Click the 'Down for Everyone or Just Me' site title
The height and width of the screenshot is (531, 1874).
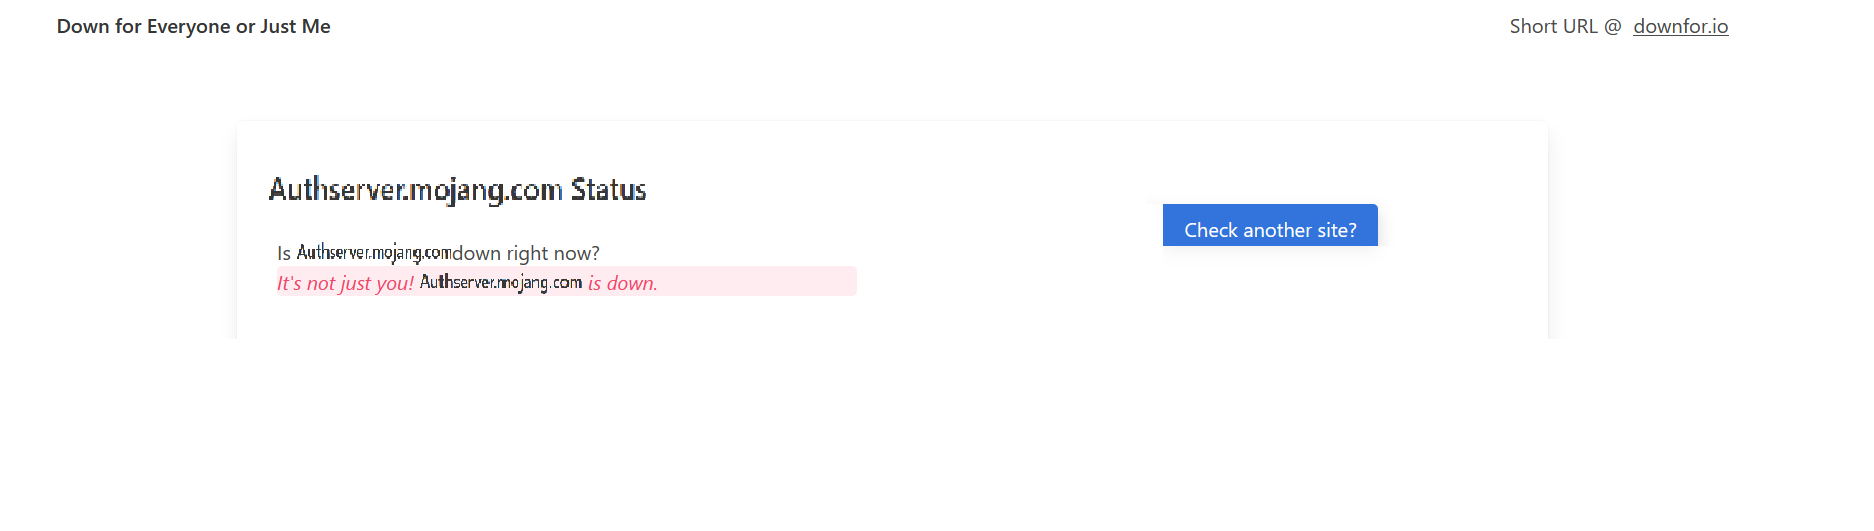pos(193,27)
